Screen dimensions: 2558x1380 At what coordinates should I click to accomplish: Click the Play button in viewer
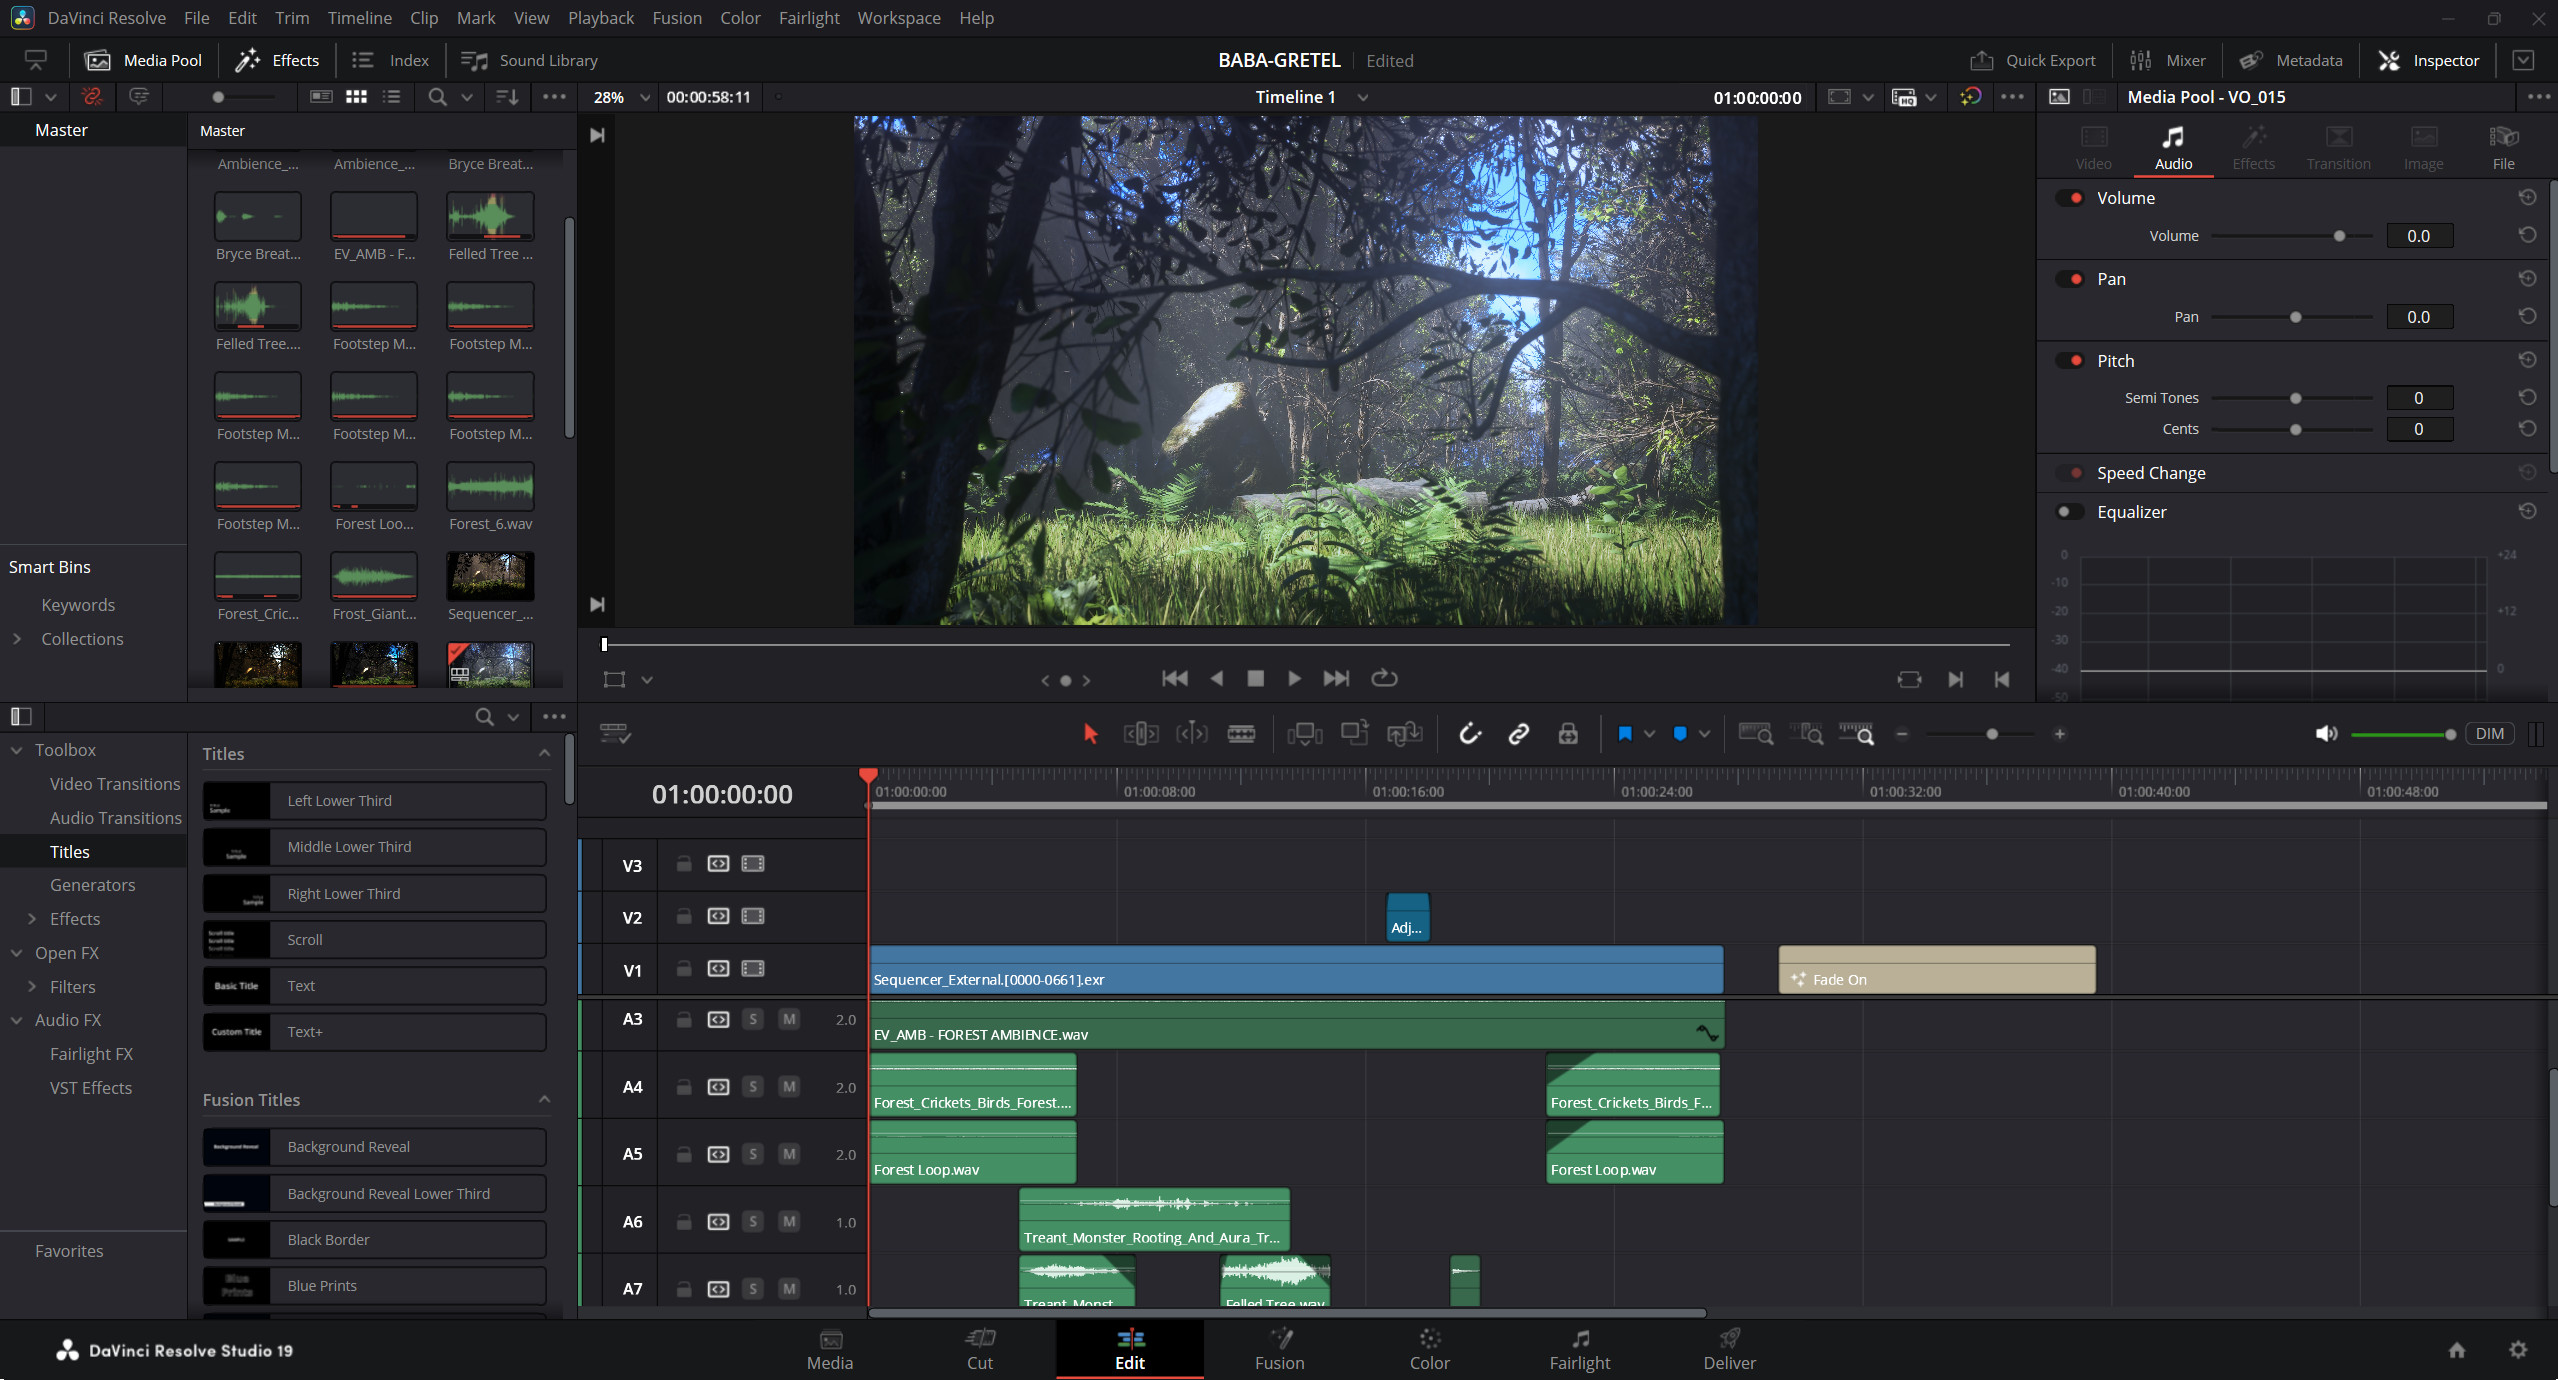[x=1294, y=678]
